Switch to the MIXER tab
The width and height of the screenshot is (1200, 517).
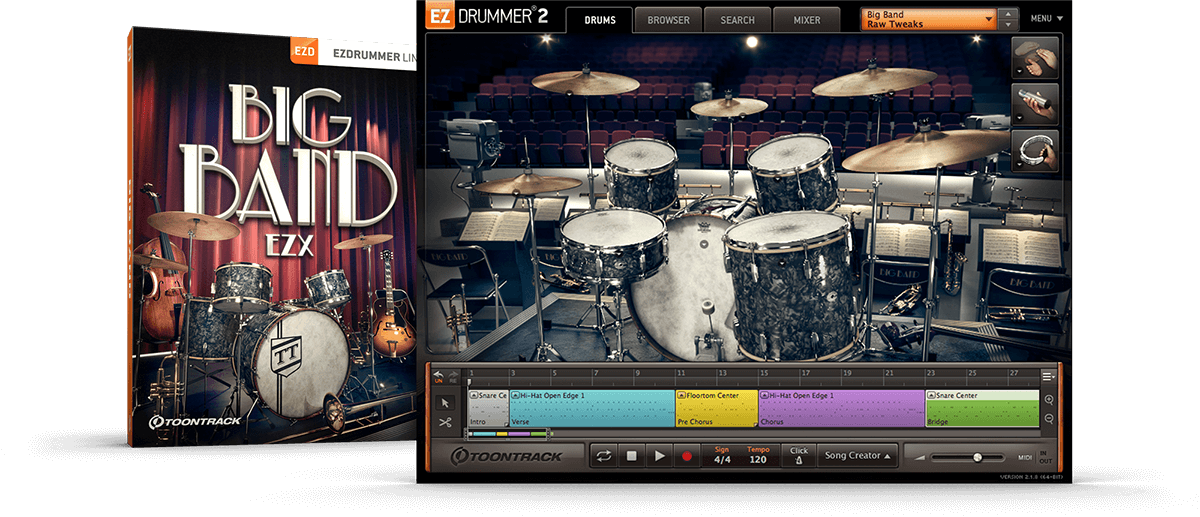(807, 20)
